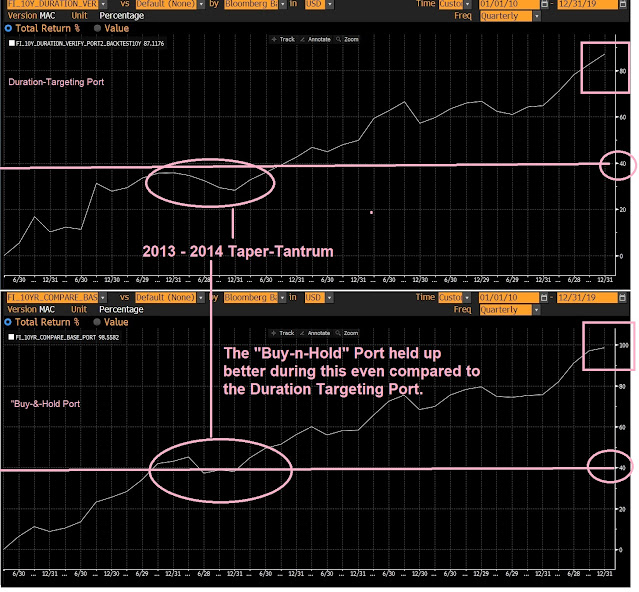Click bottom chart USD currency field
The image size is (639, 592).
click(x=315, y=298)
